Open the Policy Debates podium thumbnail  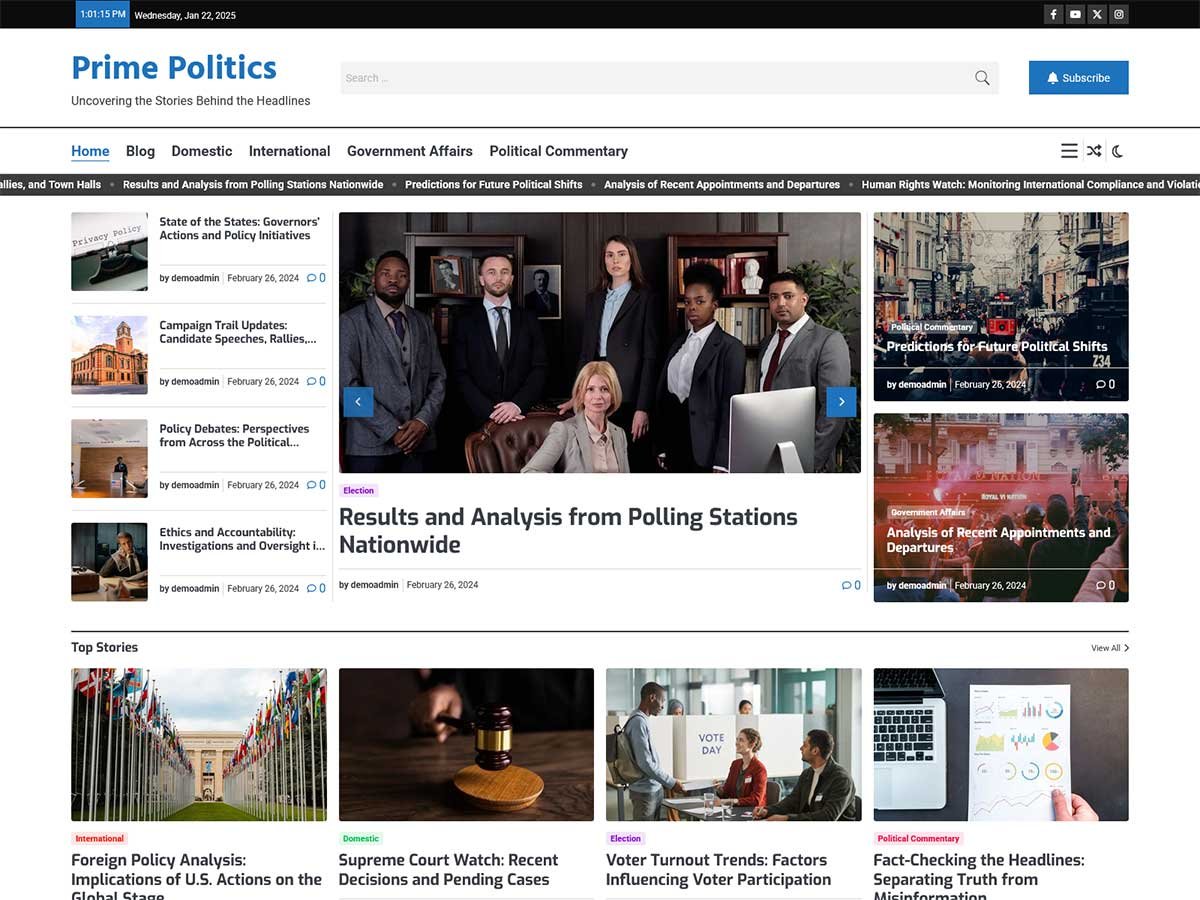(109, 458)
